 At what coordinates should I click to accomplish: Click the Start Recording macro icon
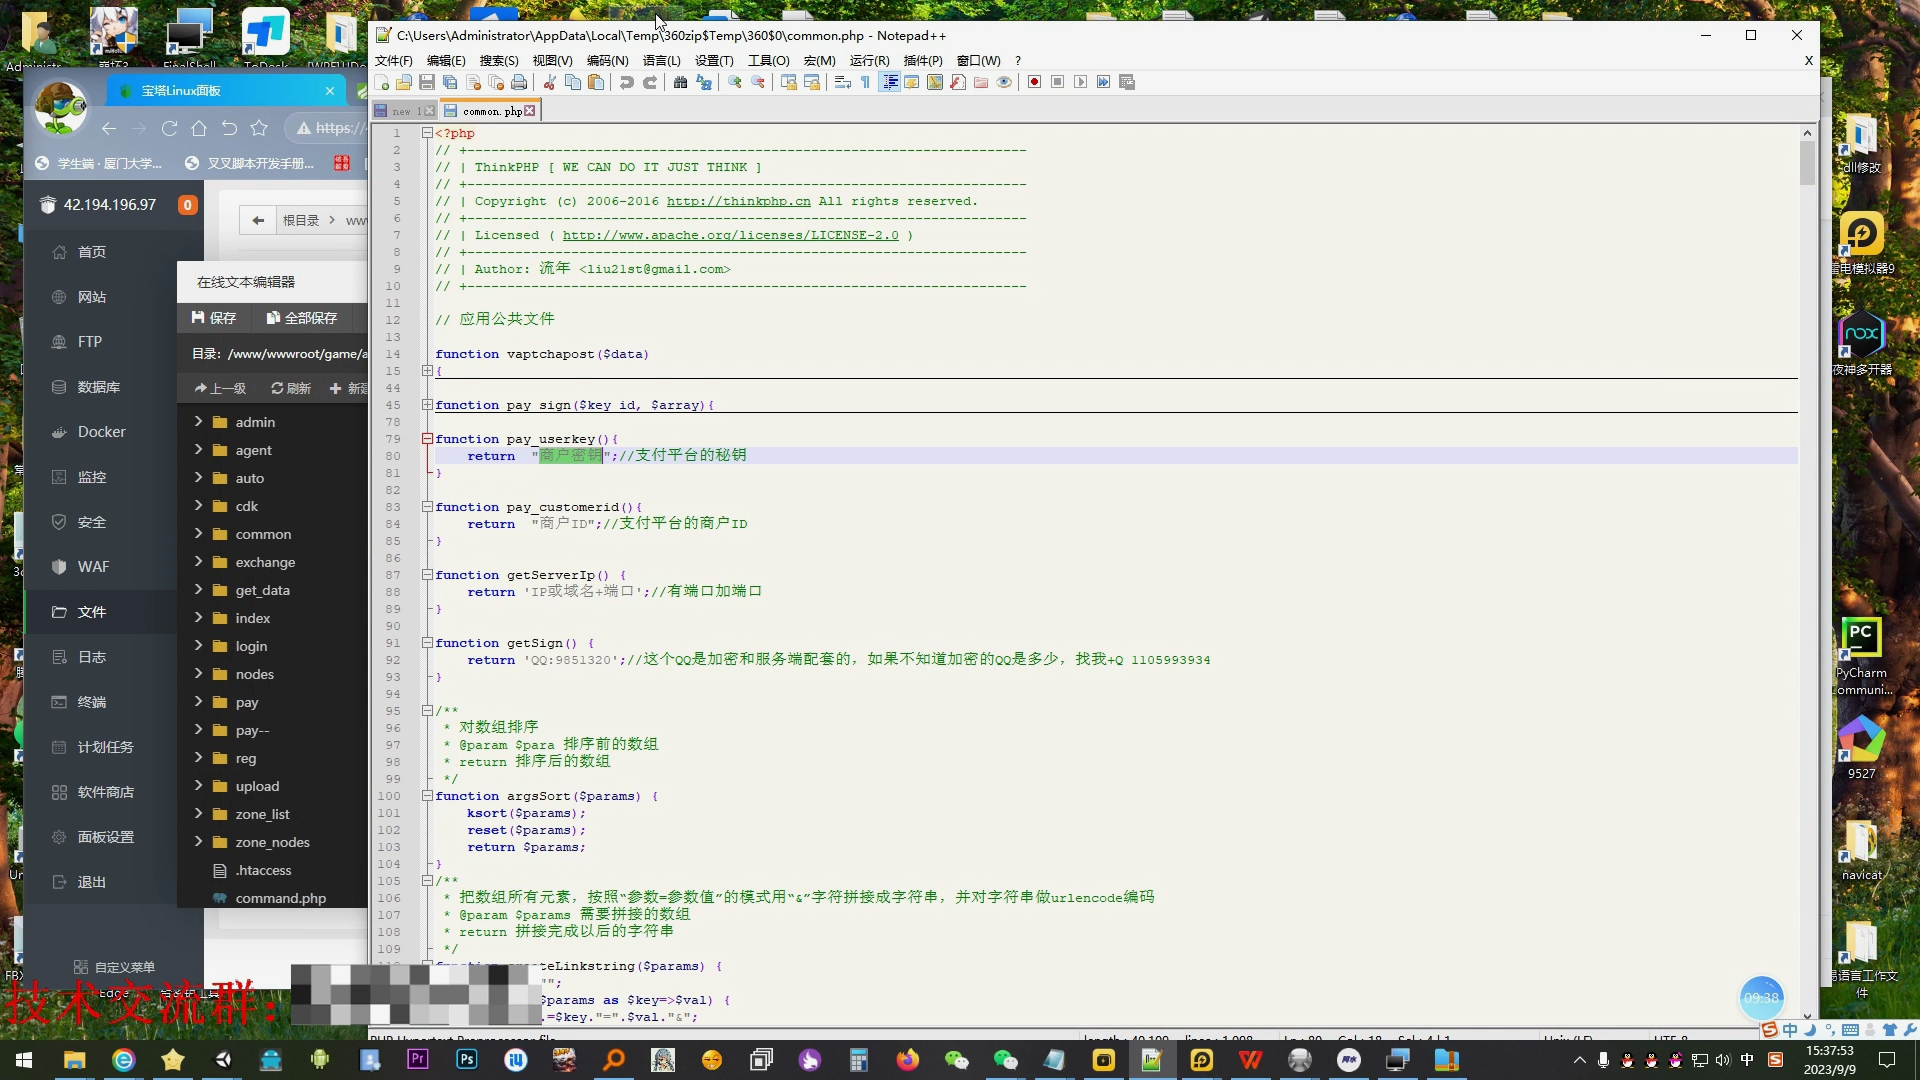click(1034, 82)
